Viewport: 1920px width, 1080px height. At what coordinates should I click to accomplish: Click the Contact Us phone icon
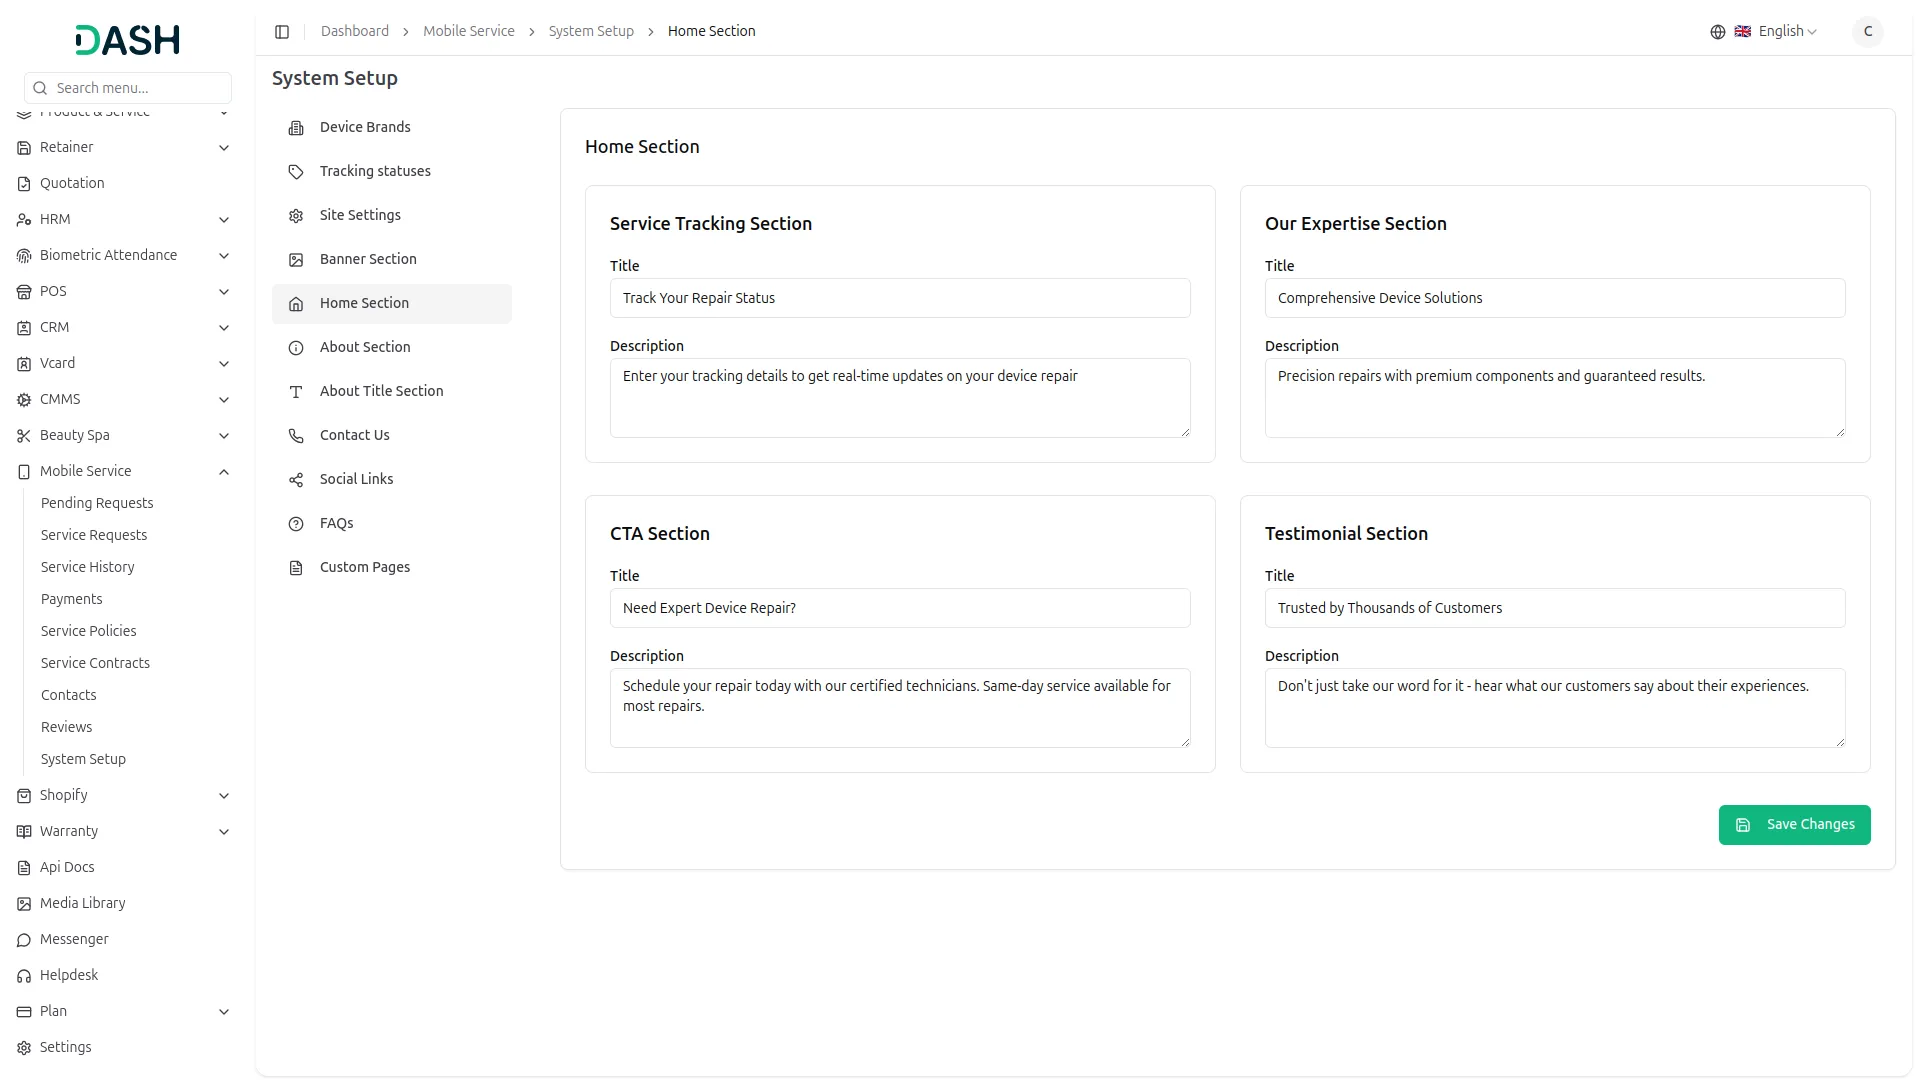coord(295,436)
